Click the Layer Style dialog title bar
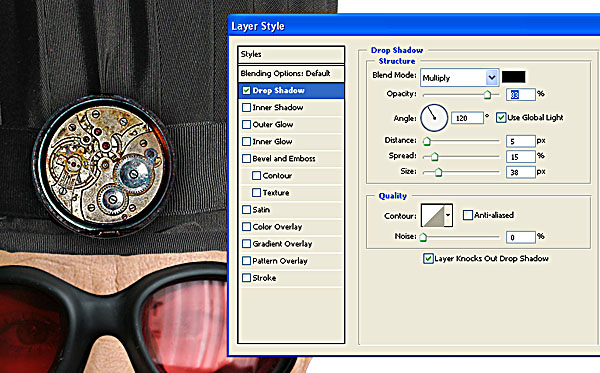The image size is (600, 373). (413, 26)
